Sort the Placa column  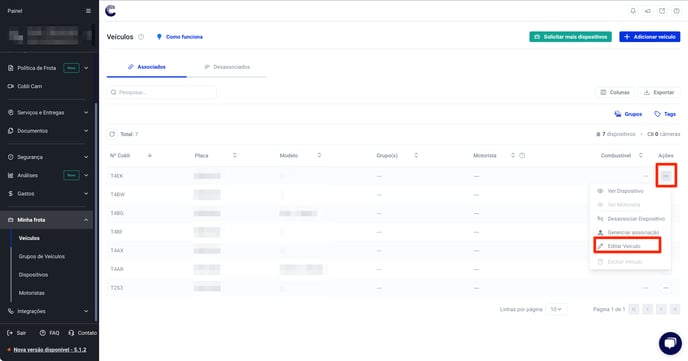235,155
